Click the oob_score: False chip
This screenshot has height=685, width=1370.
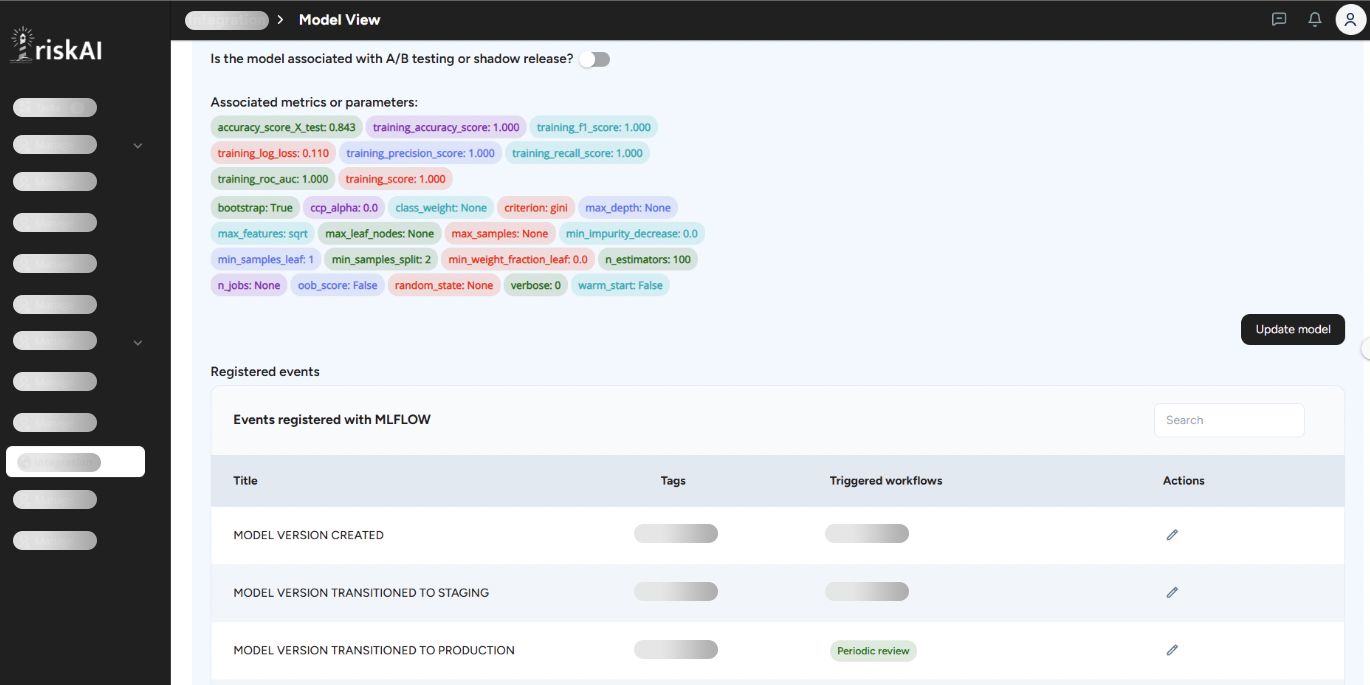[338, 286]
